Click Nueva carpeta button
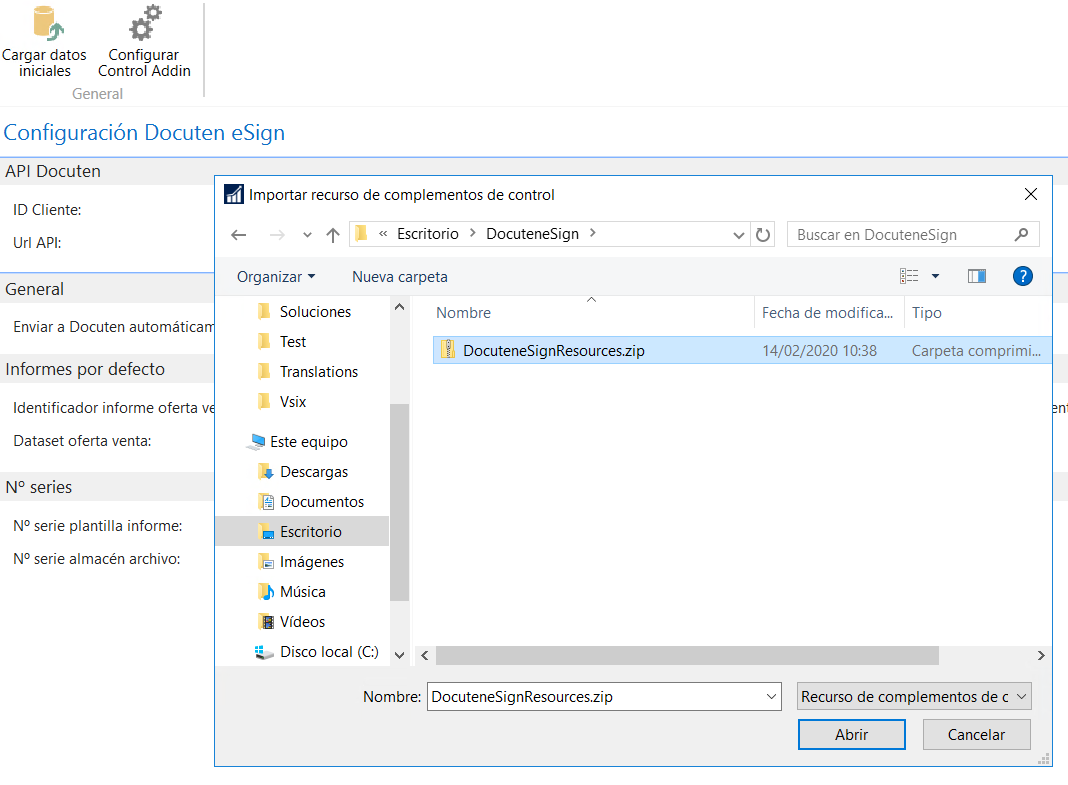Image resolution: width=1068 pixels, height=785 pixels. coord(400,277)
